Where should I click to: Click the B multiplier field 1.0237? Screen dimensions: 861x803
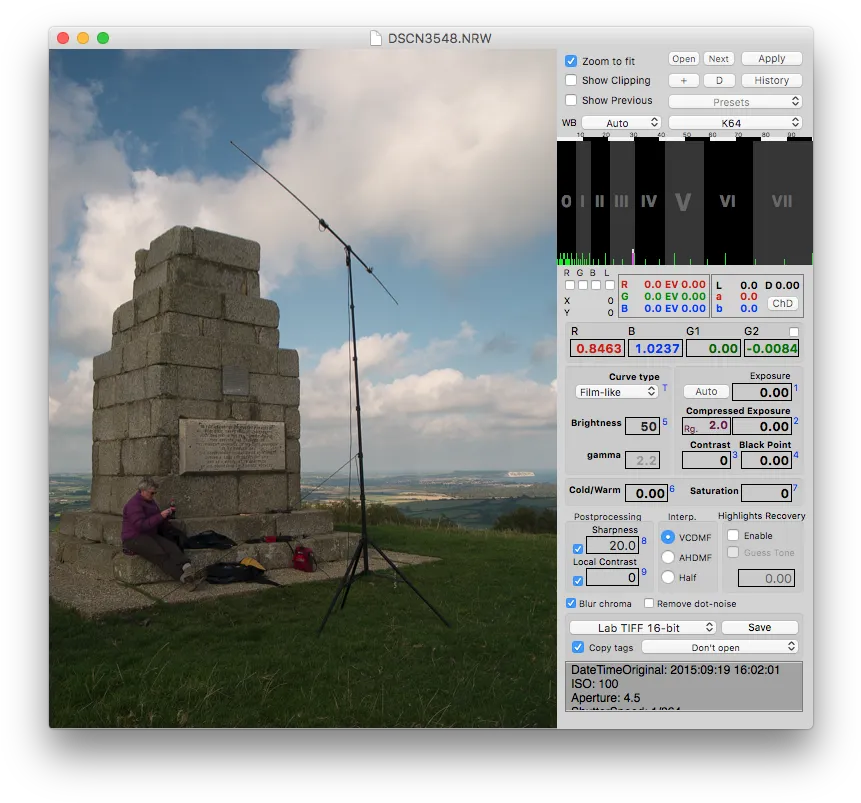tap(656, 348)
